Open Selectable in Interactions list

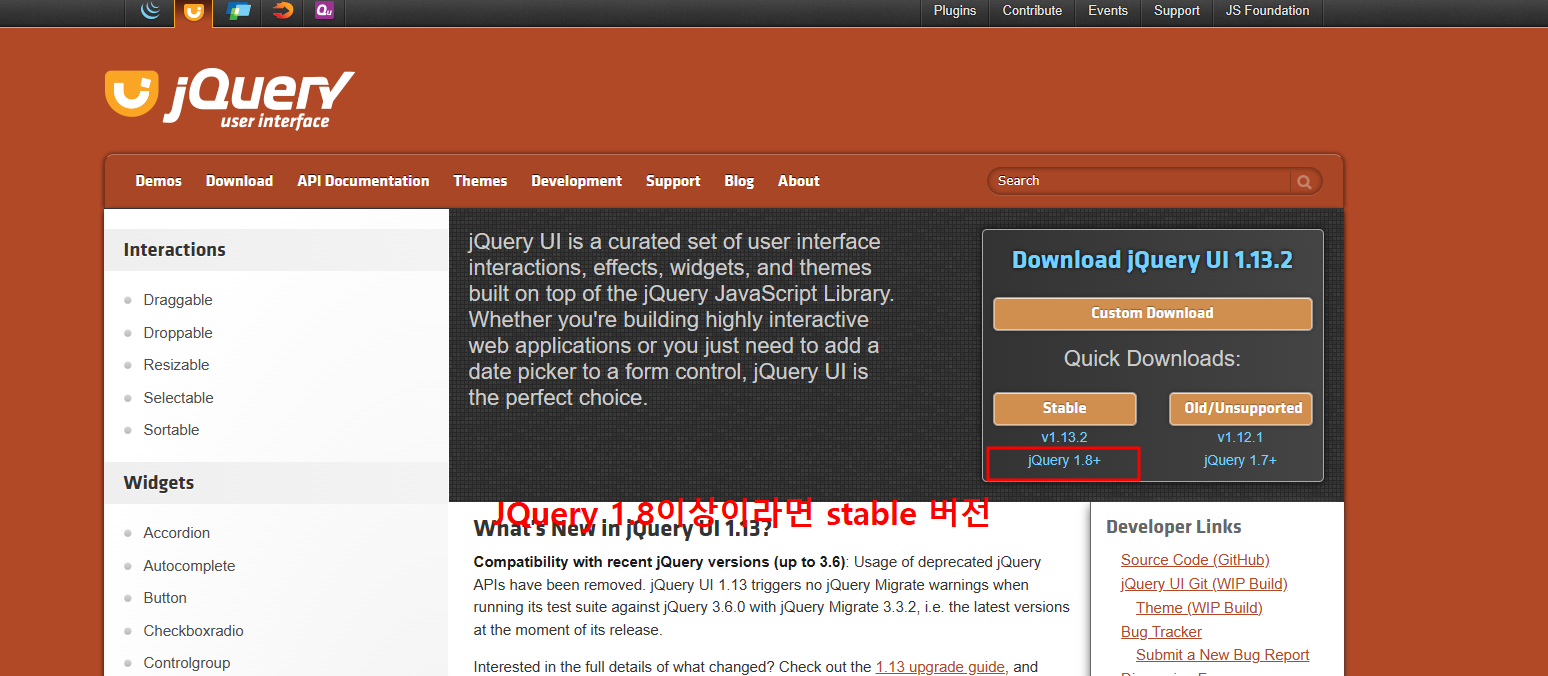click(178, 398)
